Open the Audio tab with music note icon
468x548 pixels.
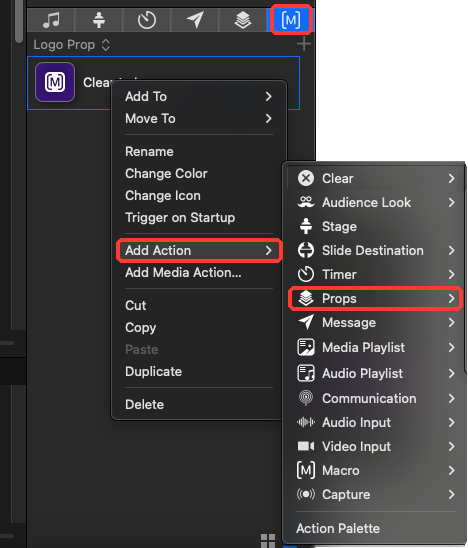[x=51, y=20]
